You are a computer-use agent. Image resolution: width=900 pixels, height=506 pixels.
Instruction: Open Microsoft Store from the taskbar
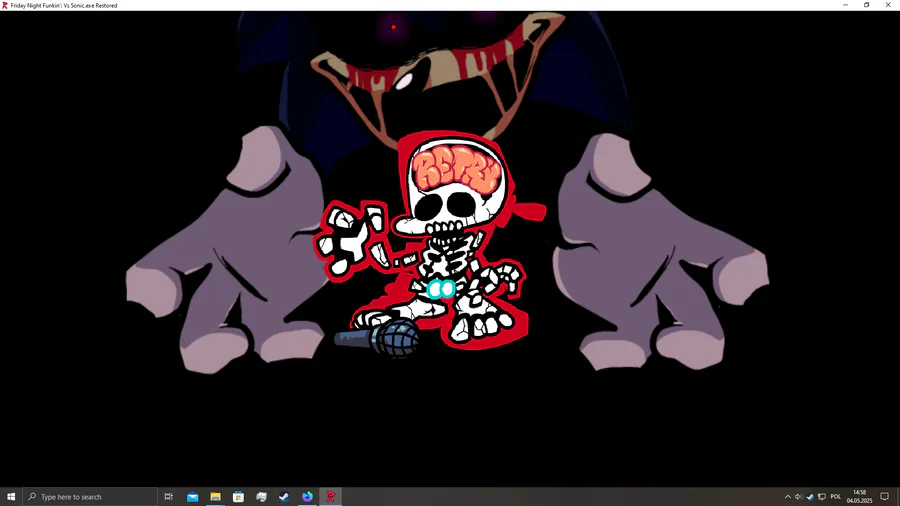point(238,497)
